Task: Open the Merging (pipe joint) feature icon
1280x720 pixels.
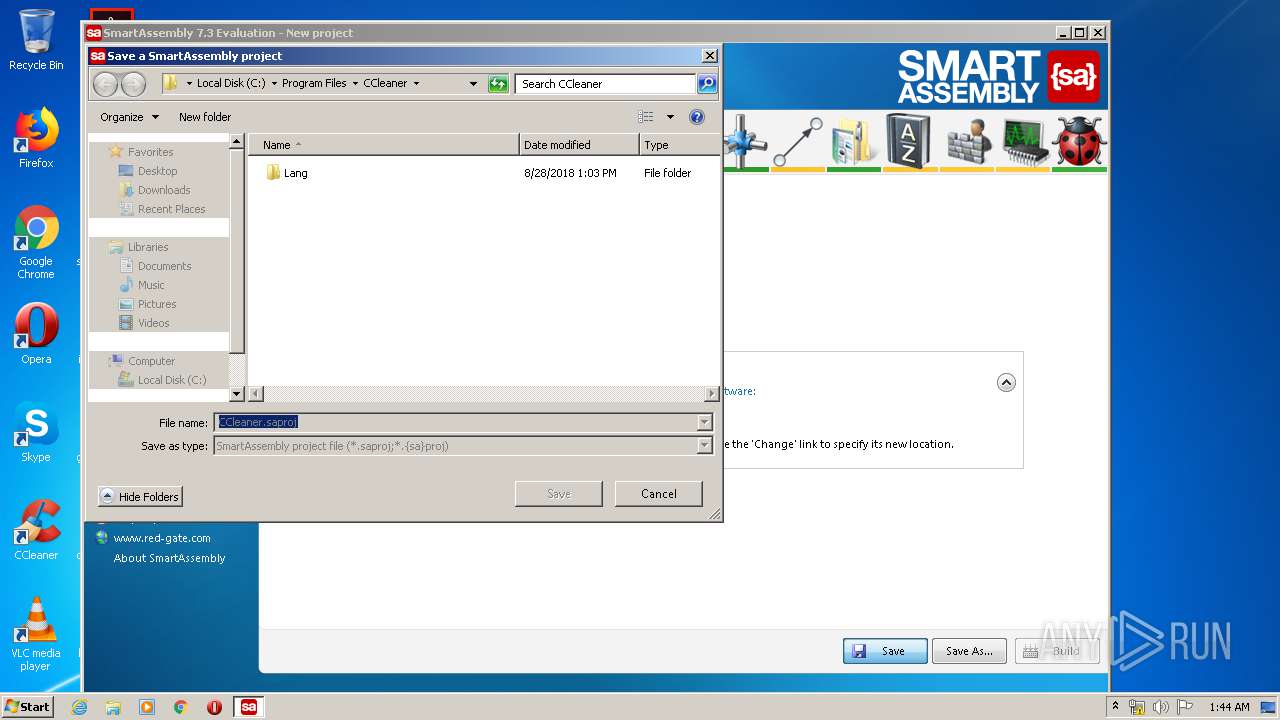Action: point(744,141)
